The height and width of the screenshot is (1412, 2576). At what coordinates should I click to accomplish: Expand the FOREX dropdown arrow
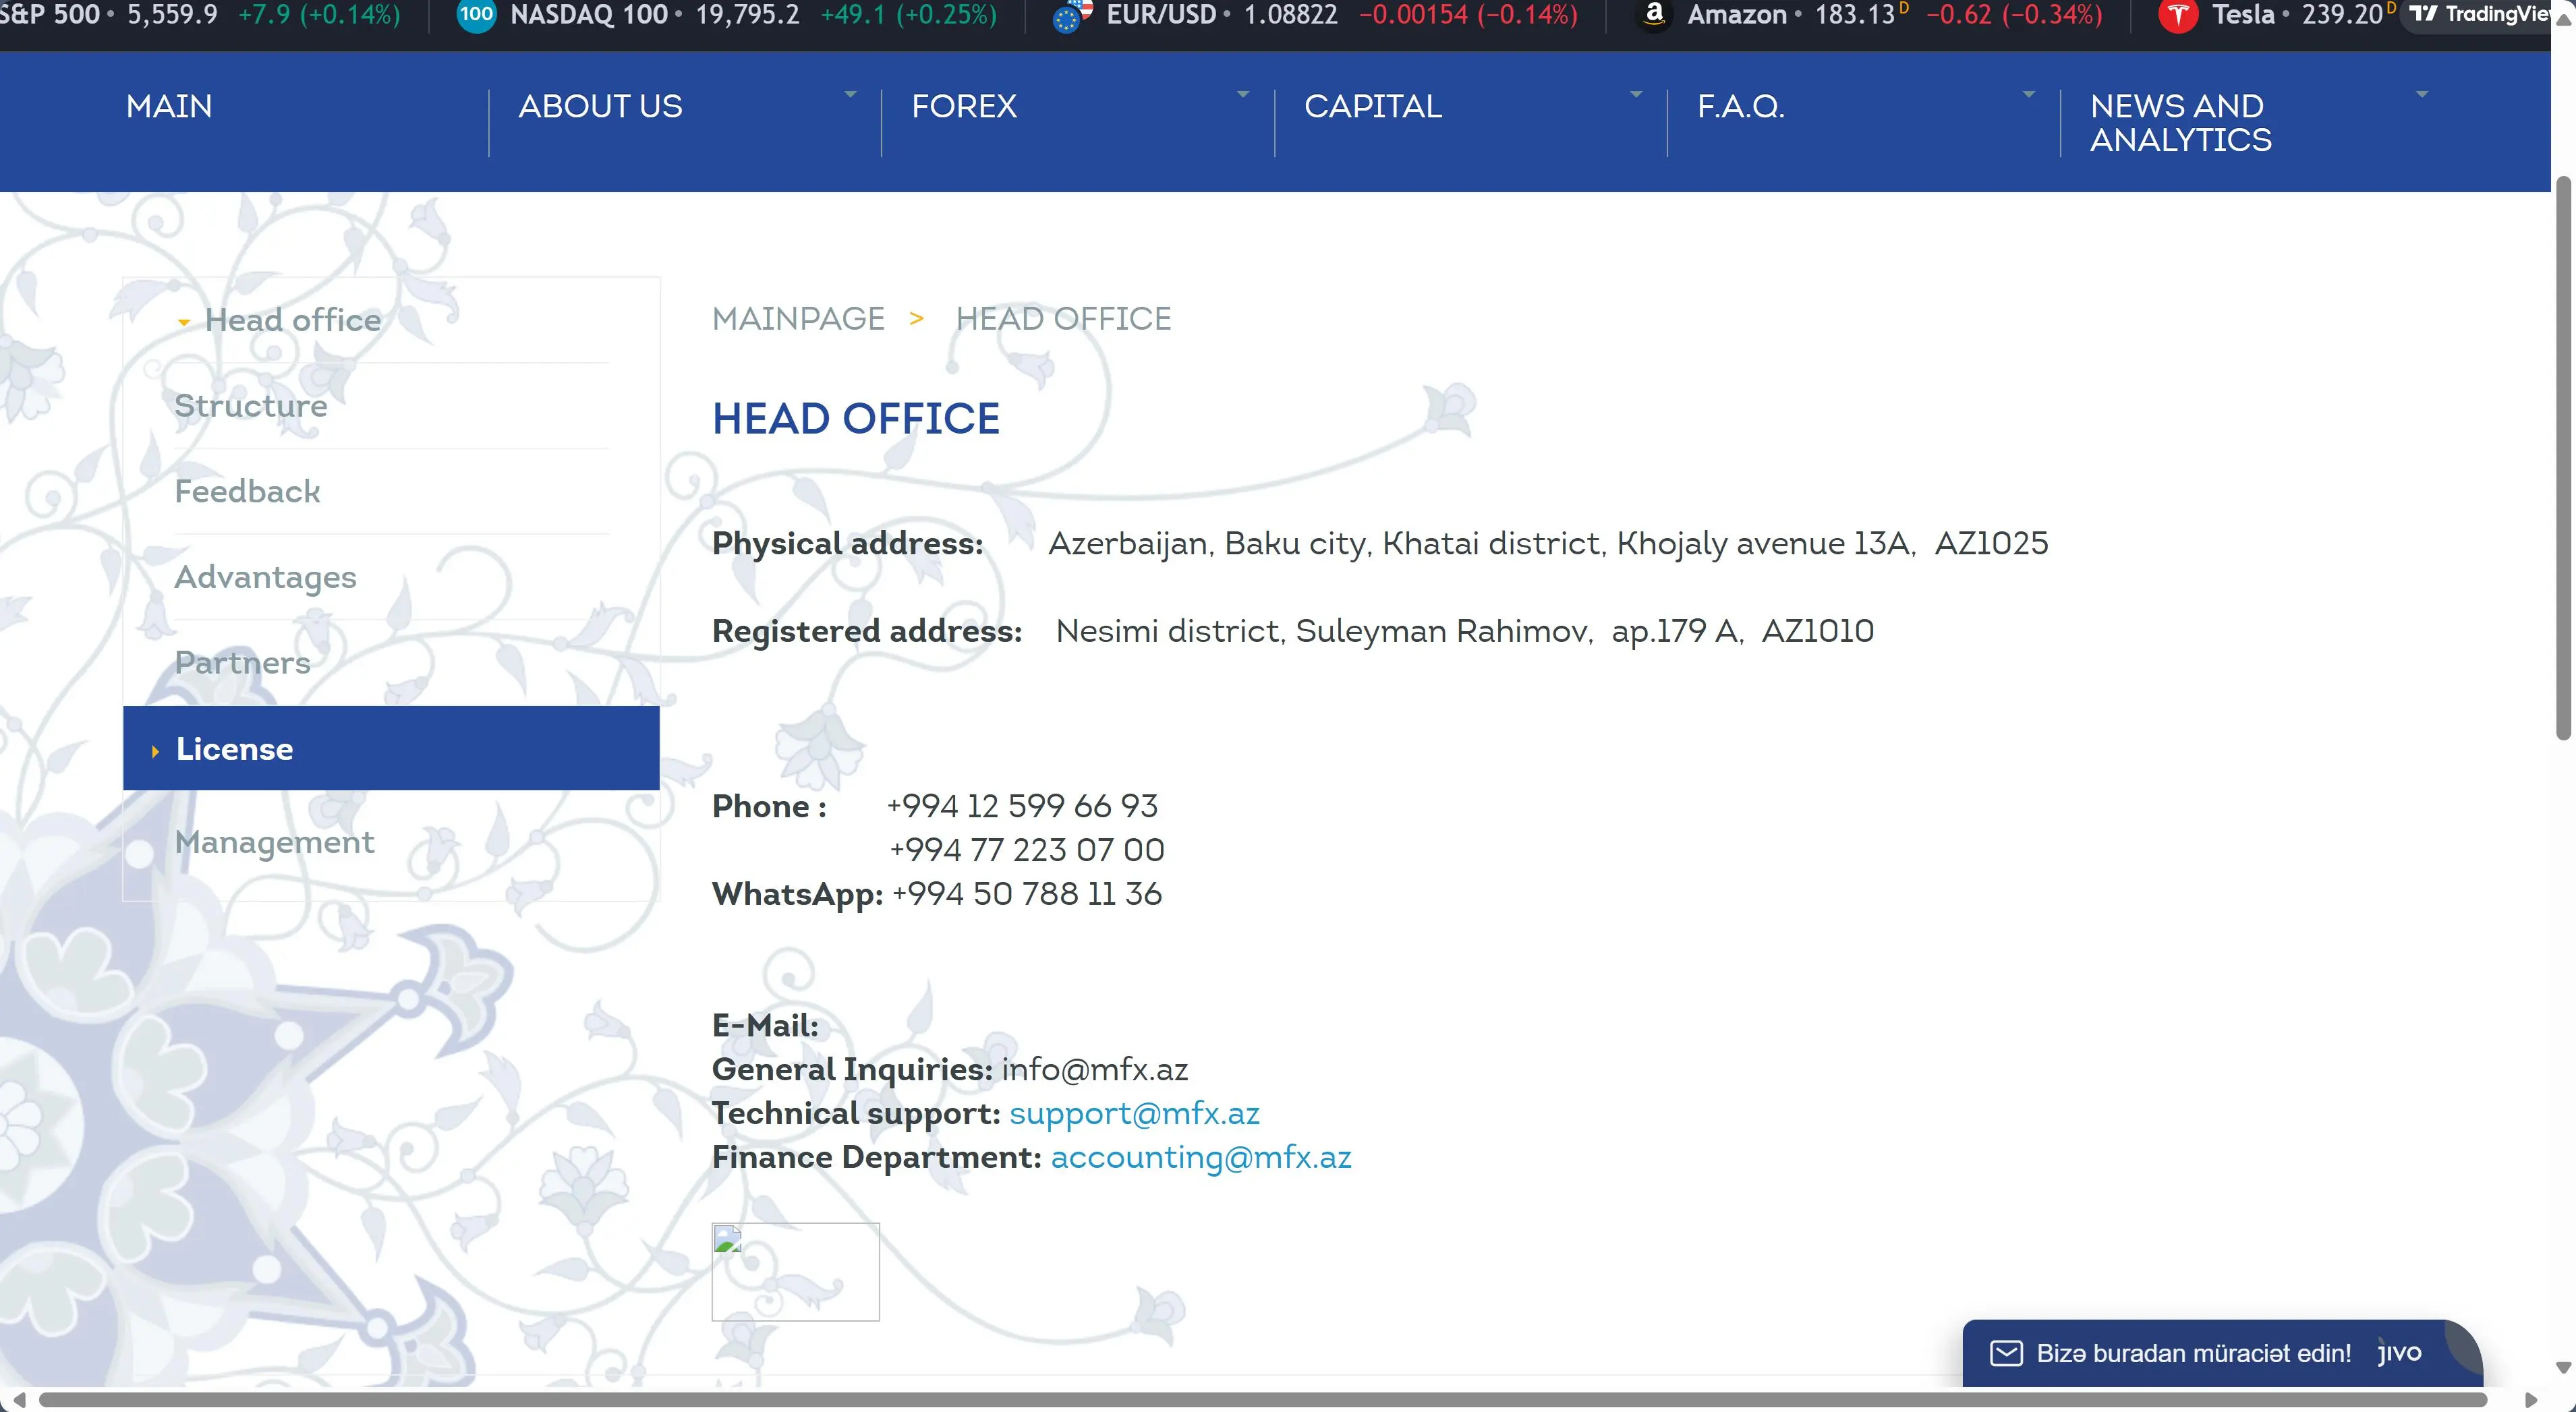1243,94
